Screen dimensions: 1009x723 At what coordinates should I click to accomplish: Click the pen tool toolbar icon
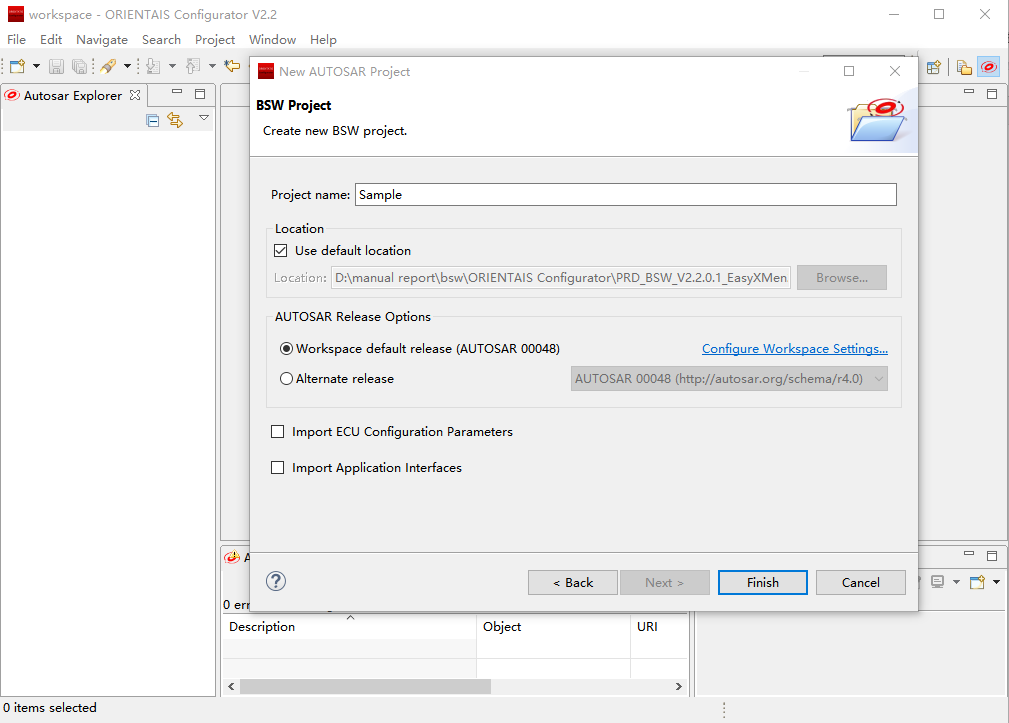click(108, 67)
